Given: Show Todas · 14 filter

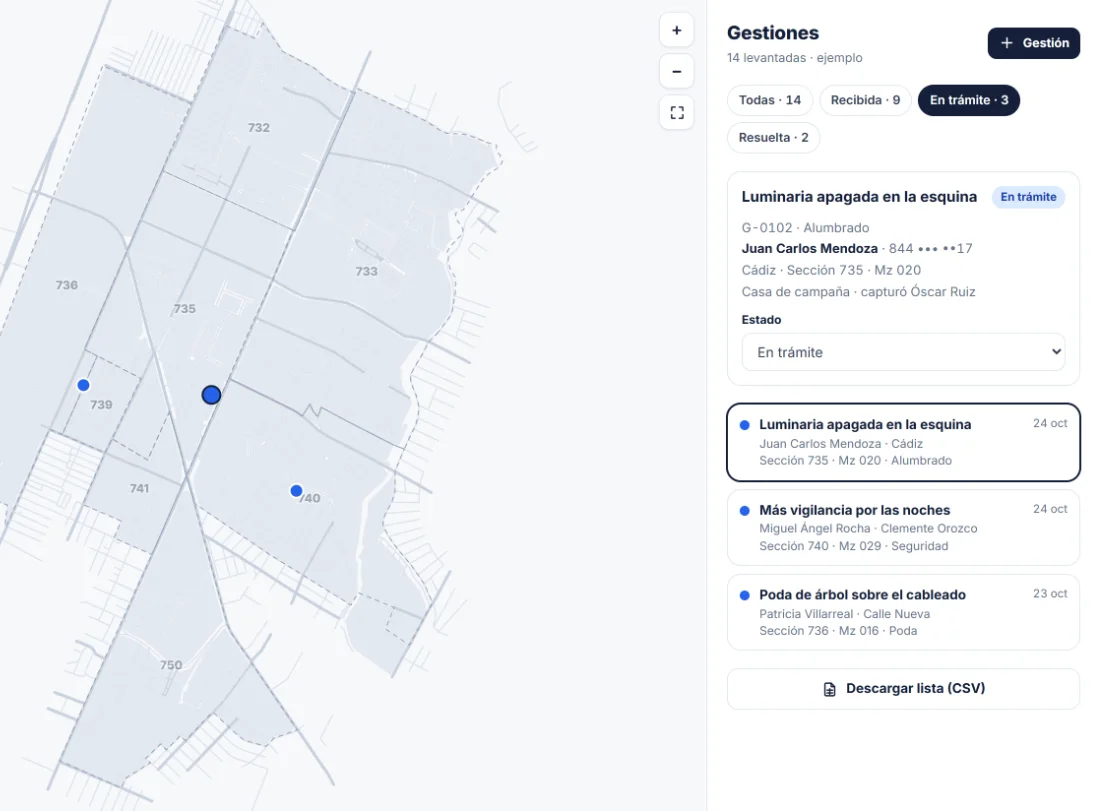Looking at the screenshot, I should click(770, 100).
